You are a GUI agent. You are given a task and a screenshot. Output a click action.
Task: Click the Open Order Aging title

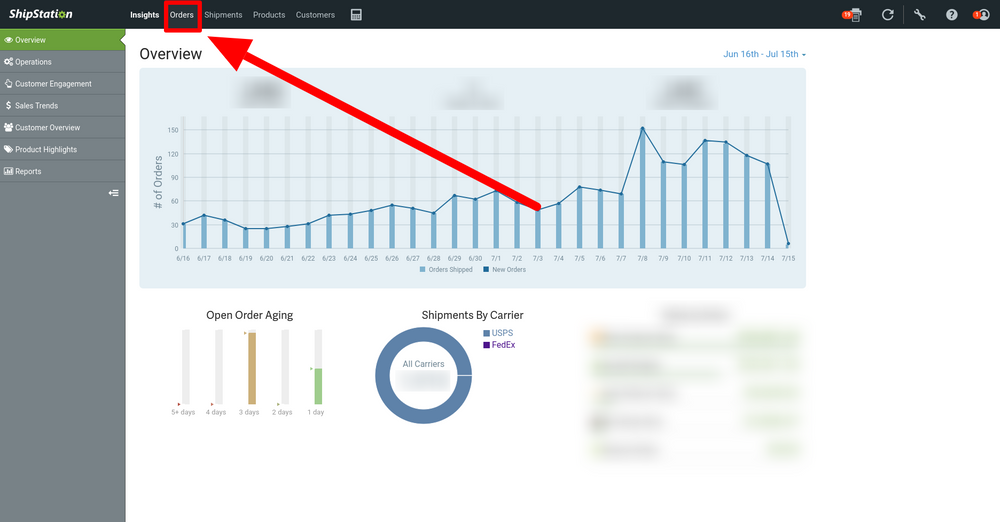[x=249, y=315]
